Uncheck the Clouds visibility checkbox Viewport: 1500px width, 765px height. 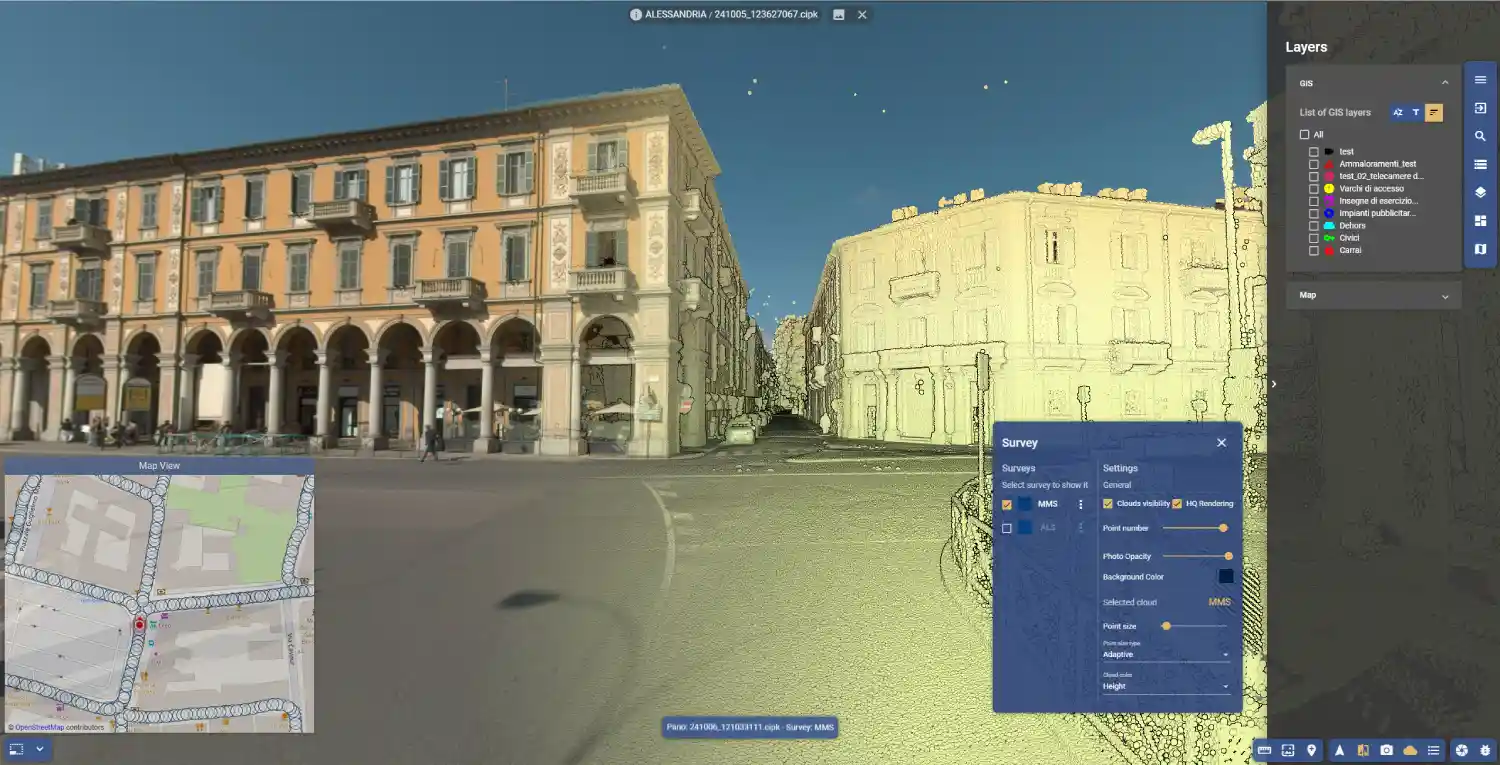click(x=1108, y=504)
